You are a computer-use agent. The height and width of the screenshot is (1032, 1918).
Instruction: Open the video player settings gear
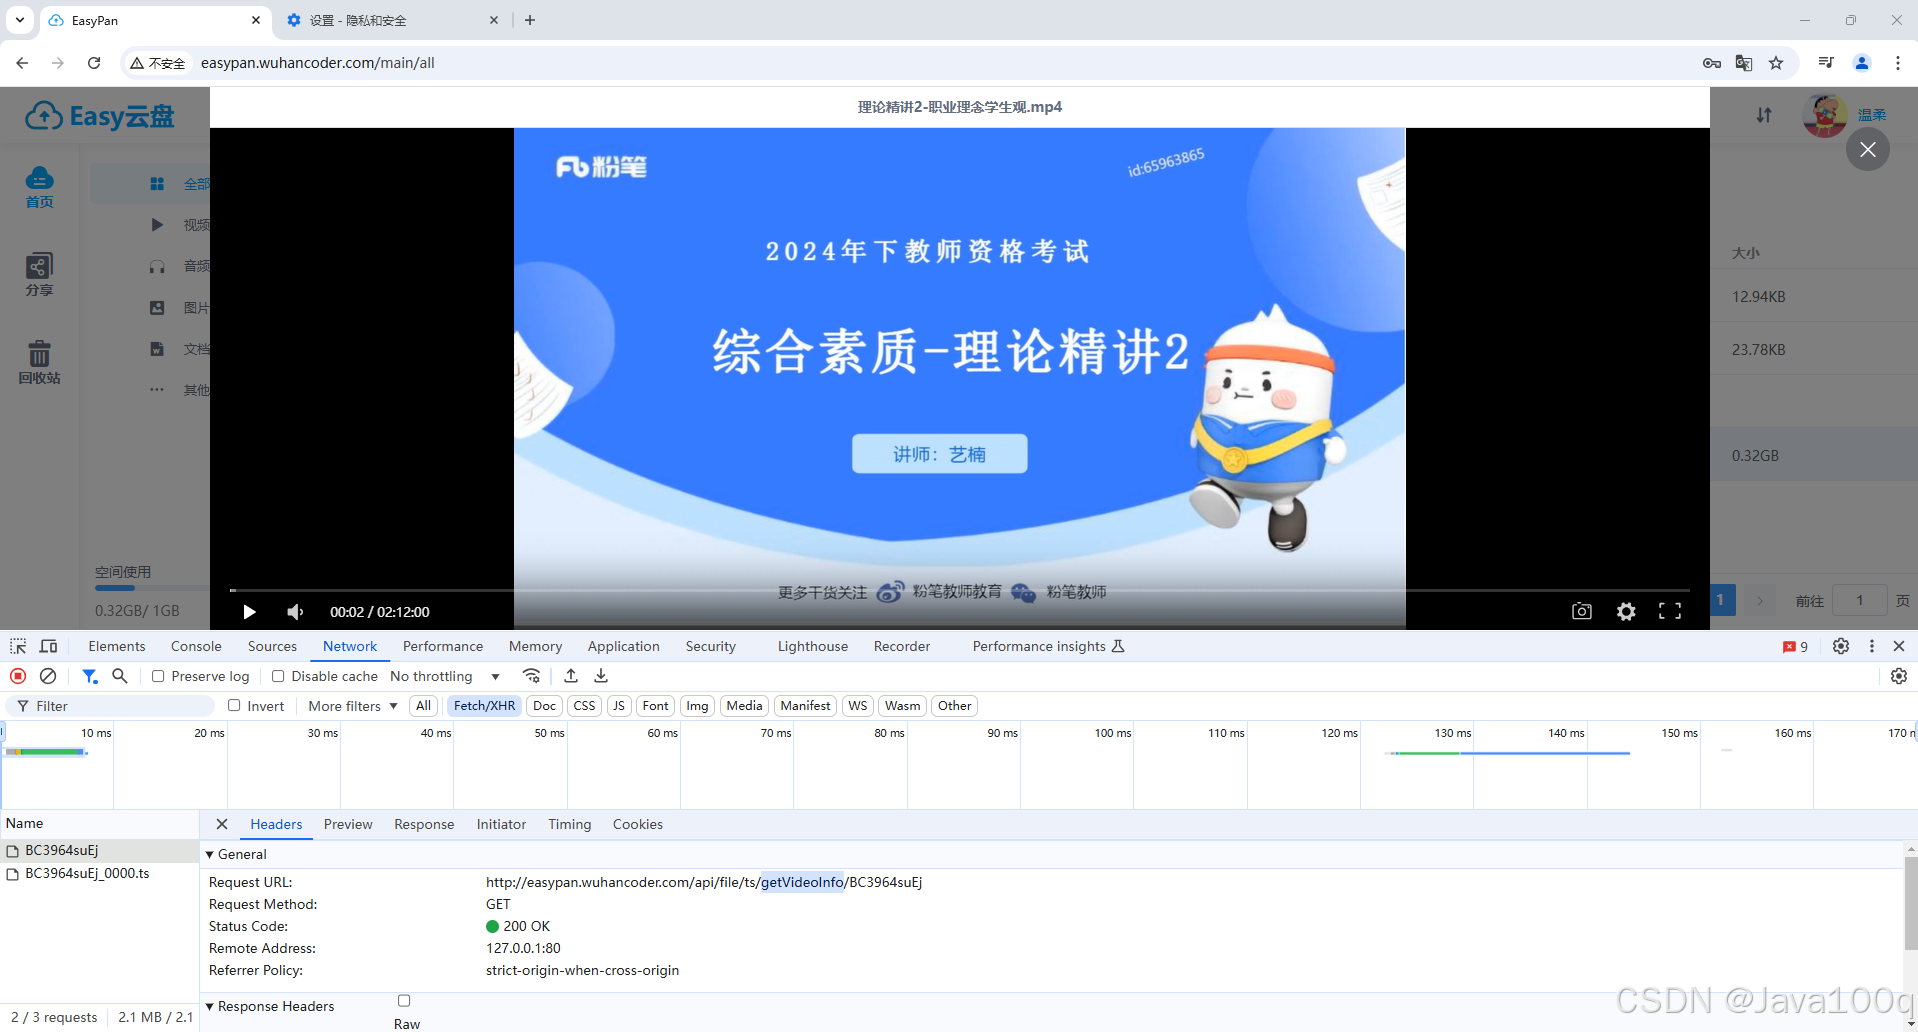tap(1626, 611)
